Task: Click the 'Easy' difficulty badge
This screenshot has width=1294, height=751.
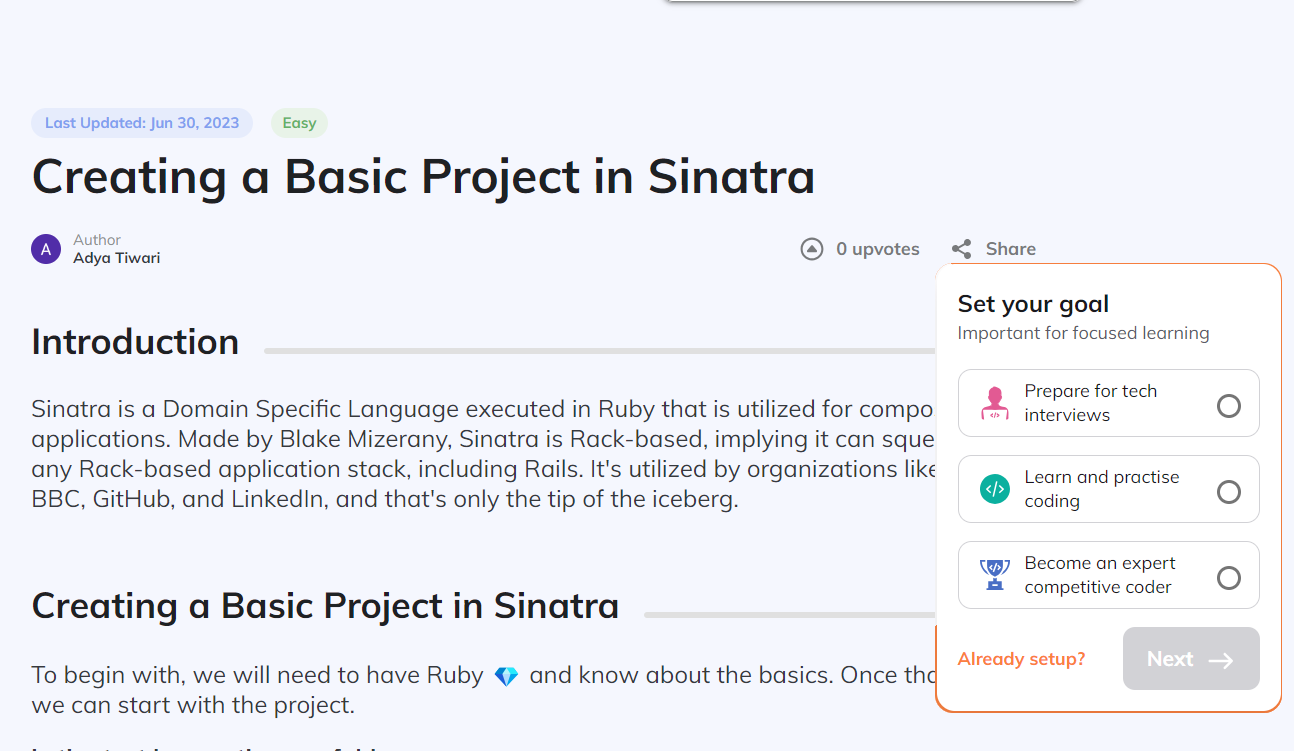Action: (x=299, y=123)
